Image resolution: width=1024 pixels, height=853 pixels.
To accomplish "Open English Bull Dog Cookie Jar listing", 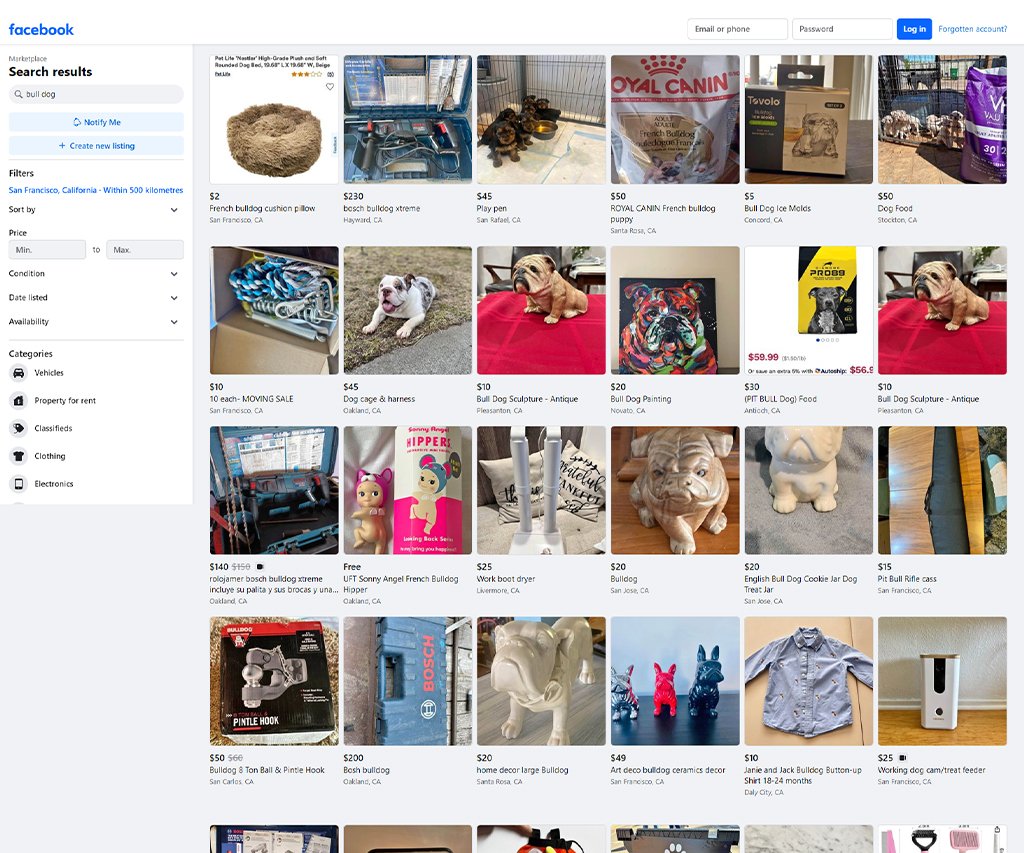I will tap(808, 491).
